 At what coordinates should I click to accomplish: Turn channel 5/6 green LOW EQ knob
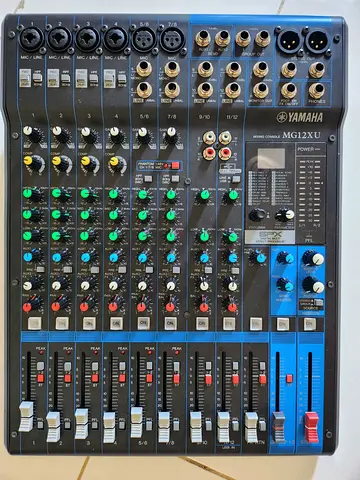(x=143, y=236)
